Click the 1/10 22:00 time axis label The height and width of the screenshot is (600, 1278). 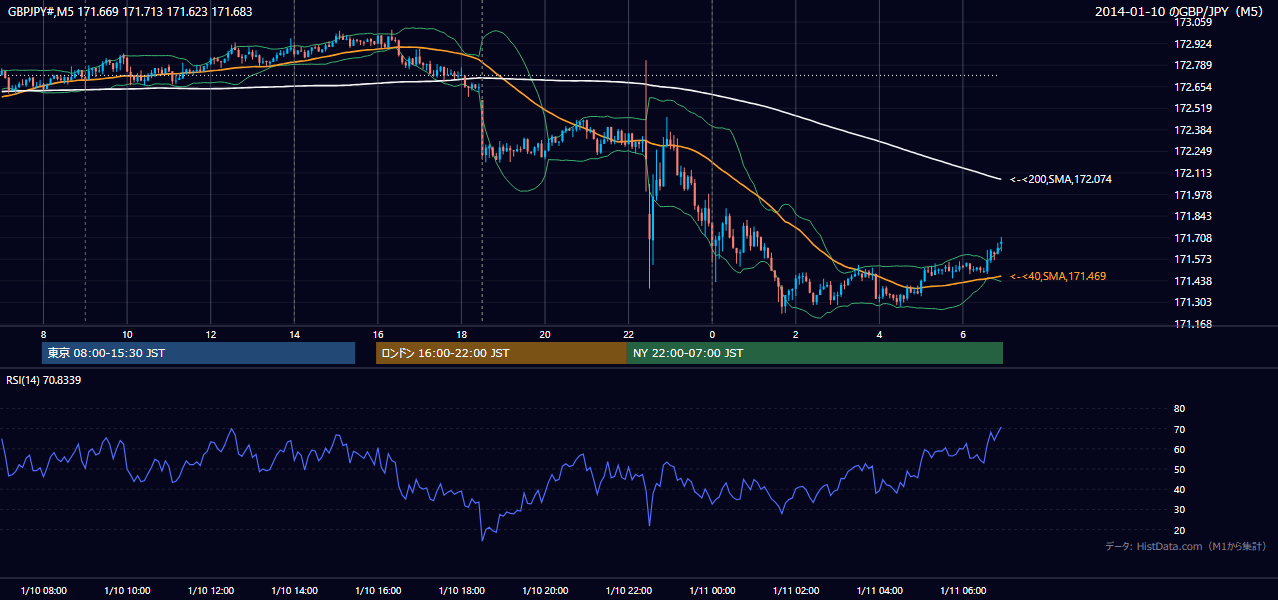(x=628, y=590)
